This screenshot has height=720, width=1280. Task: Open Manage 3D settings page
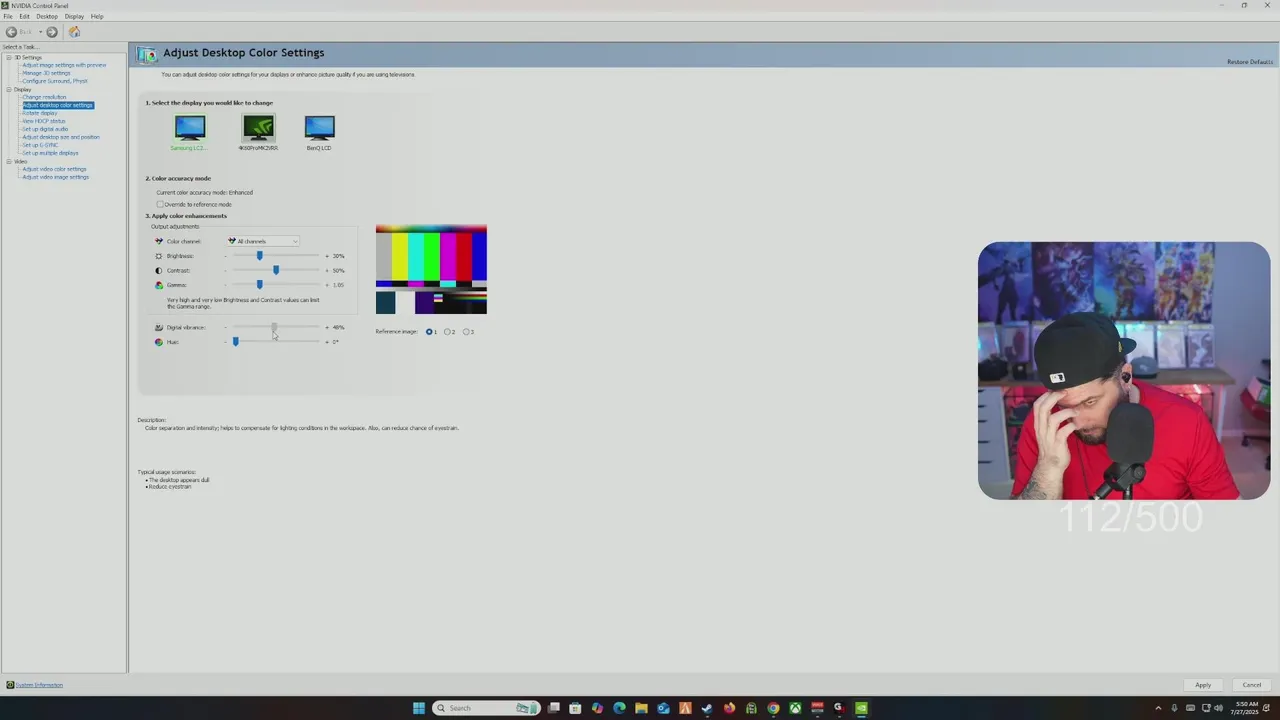pyautogui.click(x=46, y=73)
